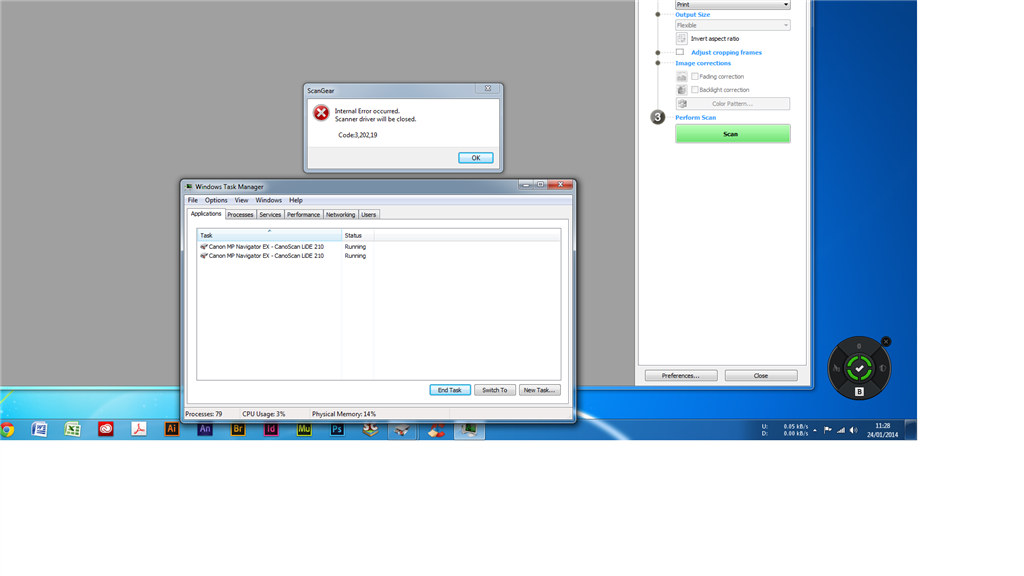Click the Switch To button
The image size is (1024, 576).
tap(494, 390)
